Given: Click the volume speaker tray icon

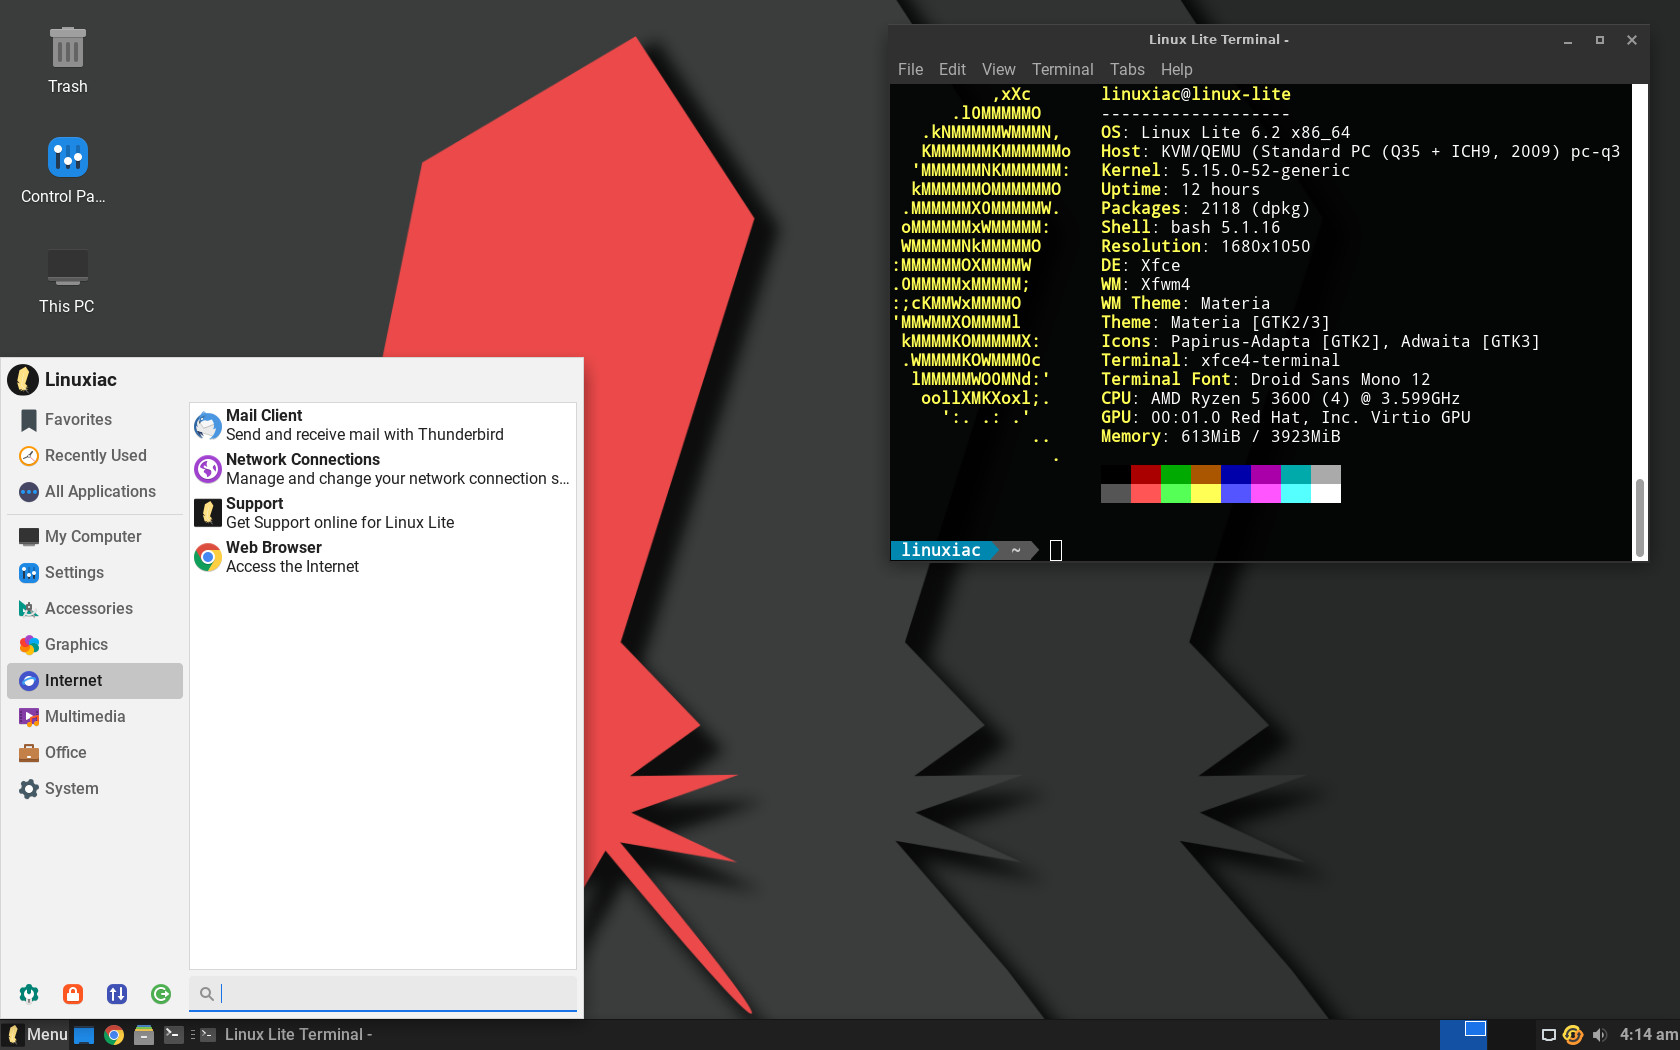Looking at the screenshot, I should point(1600,1035).
